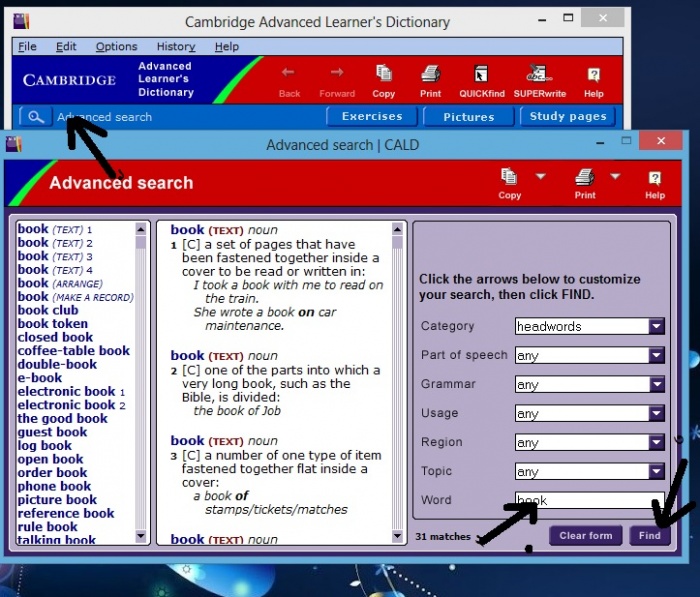Select 'double-book' in the results list
This screenshot has width=700, height=597.
pos(57,364)
